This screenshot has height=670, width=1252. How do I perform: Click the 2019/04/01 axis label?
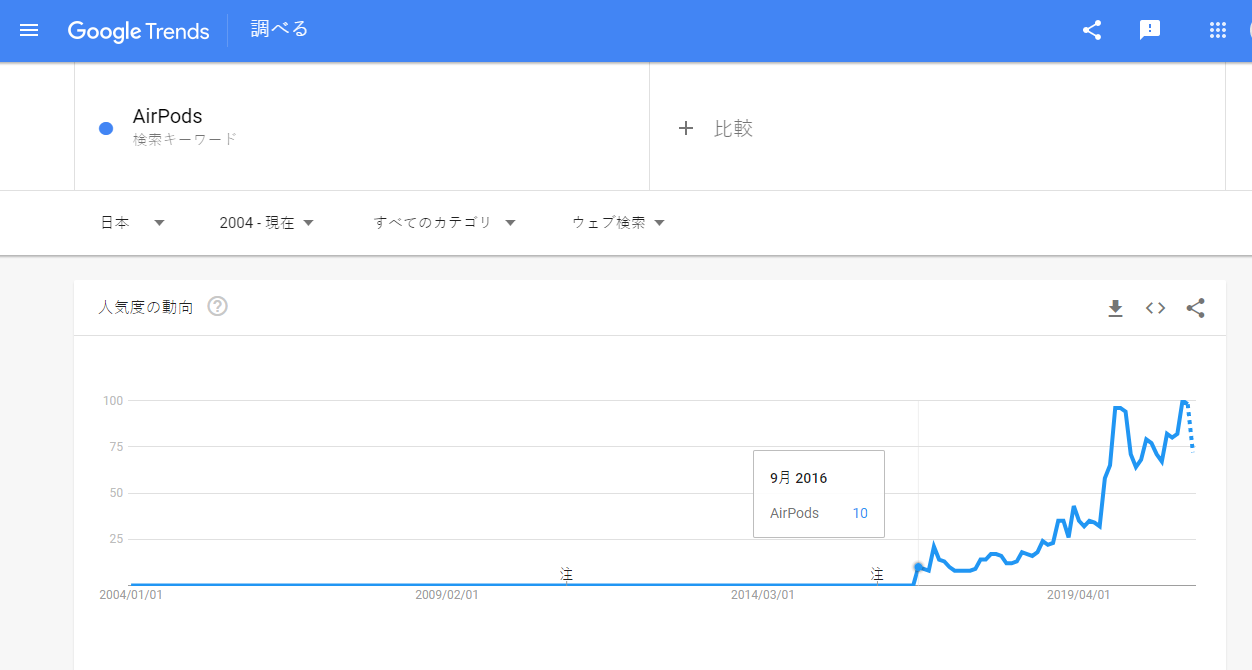(1079, 595)
